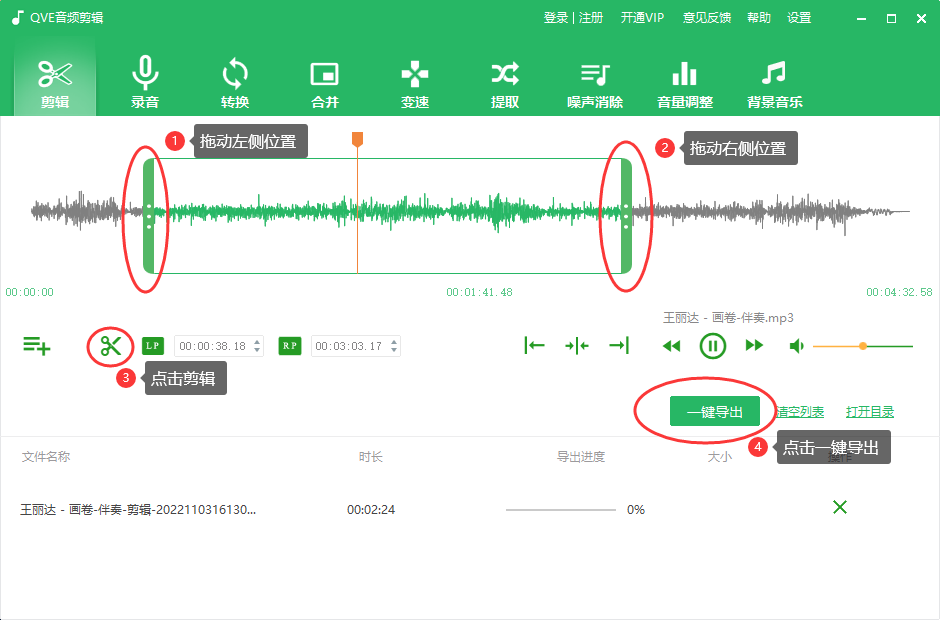Switch to the 剪辑 tab
The width and height of the screenshot is (940, 620).
coord(55,80)
